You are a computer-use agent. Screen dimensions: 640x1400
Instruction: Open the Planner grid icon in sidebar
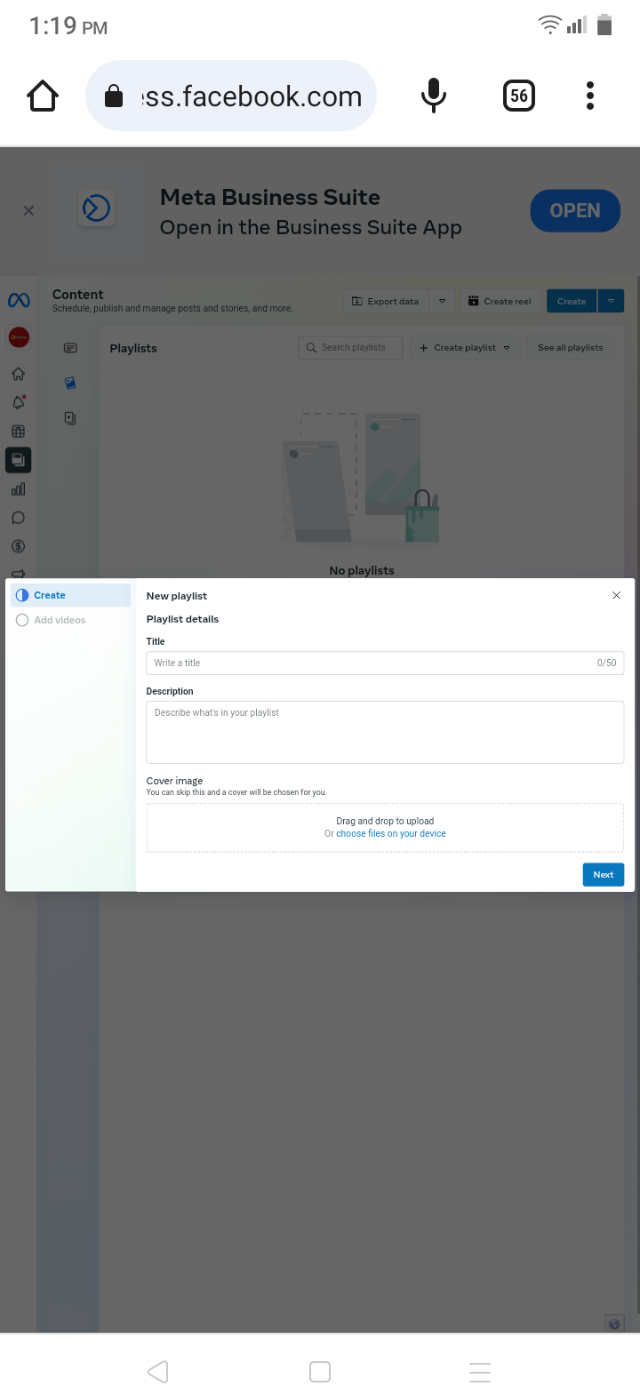click(x=18, y=431)
